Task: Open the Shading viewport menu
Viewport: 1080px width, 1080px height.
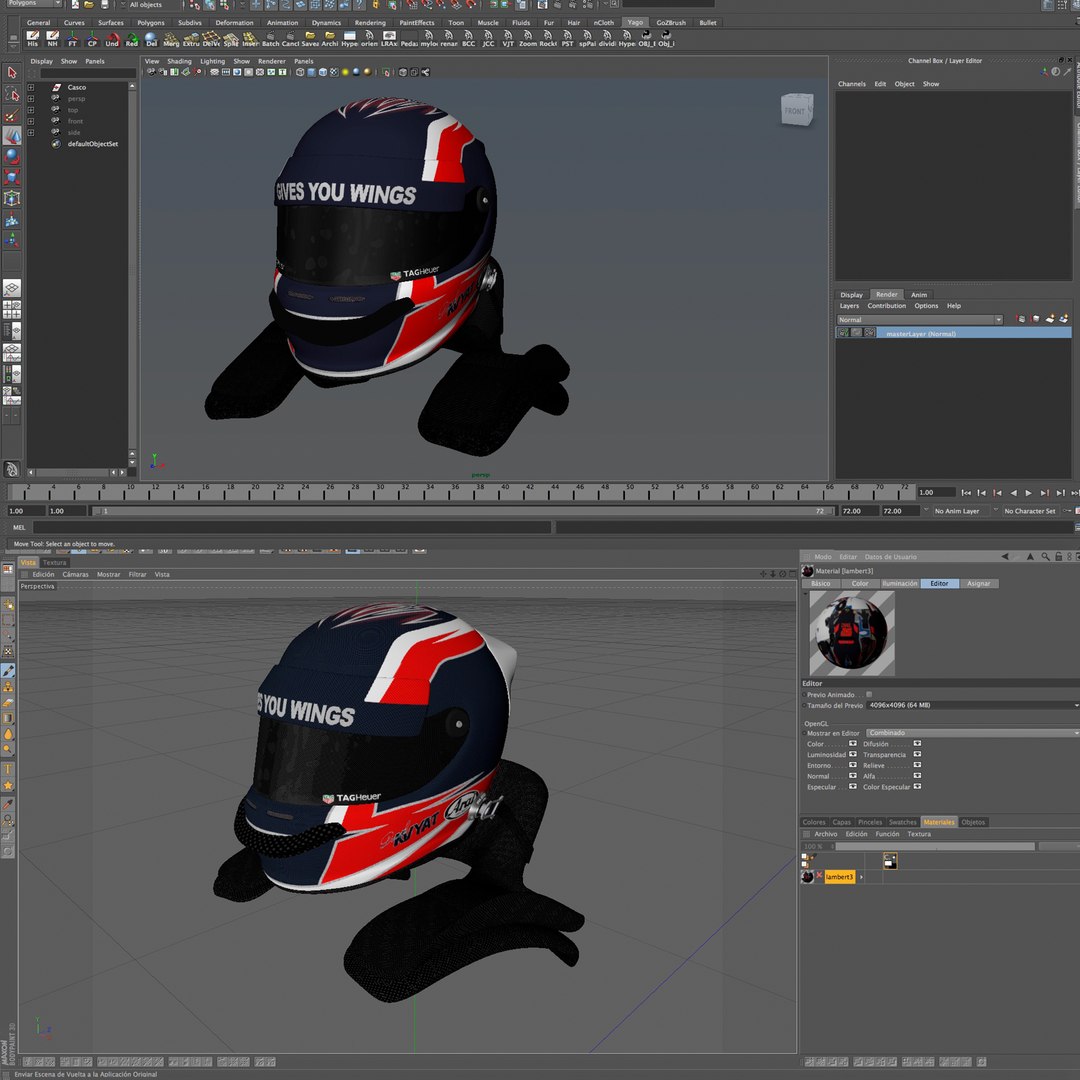Action: click(x=179, y=61)
